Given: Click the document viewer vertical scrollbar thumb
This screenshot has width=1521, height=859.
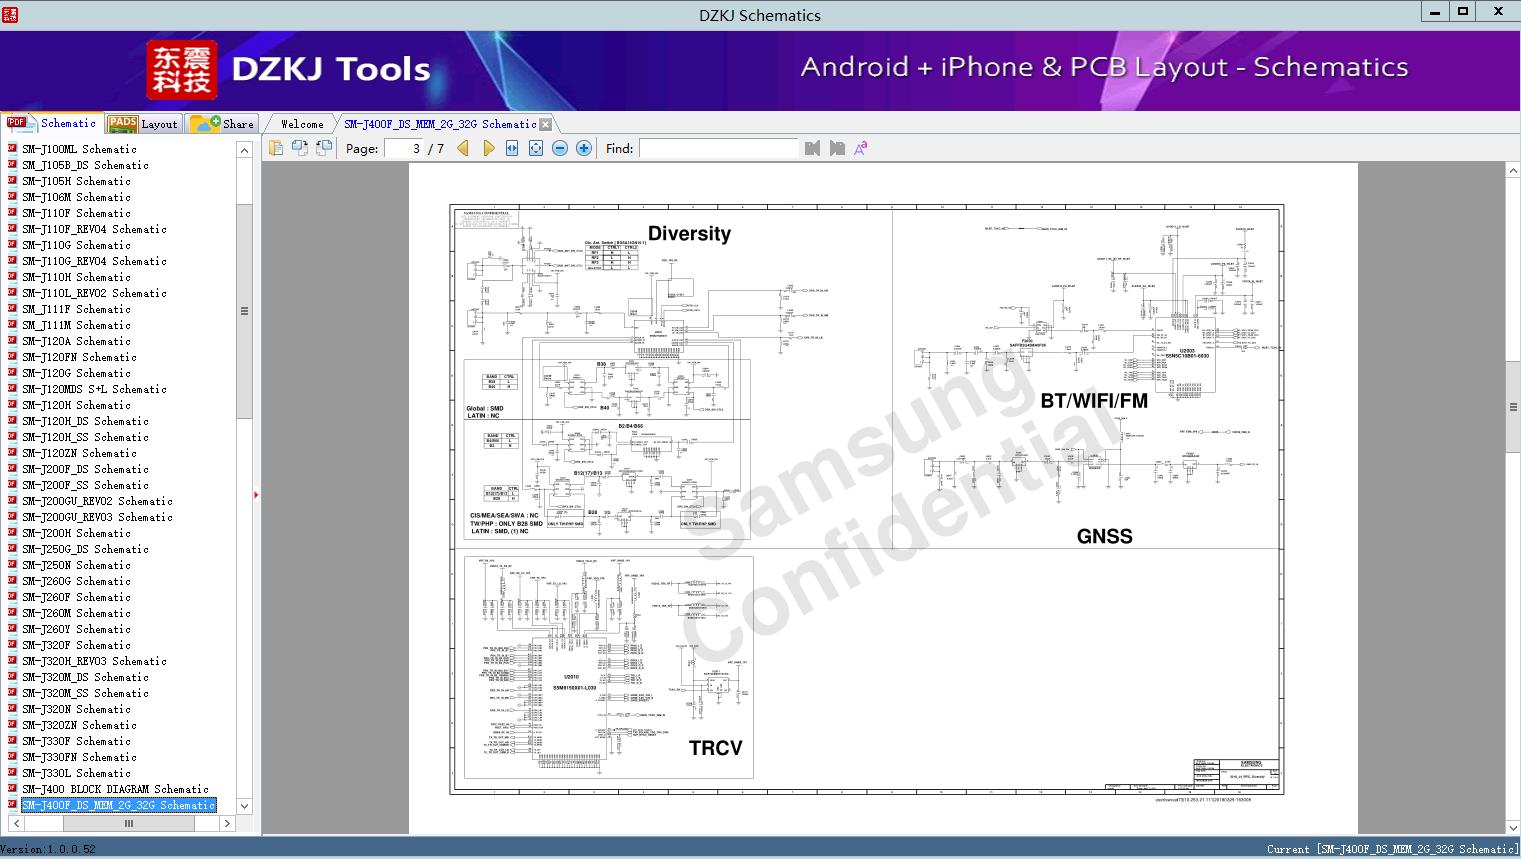Looking at the screenshot, I should (1513, 406).
